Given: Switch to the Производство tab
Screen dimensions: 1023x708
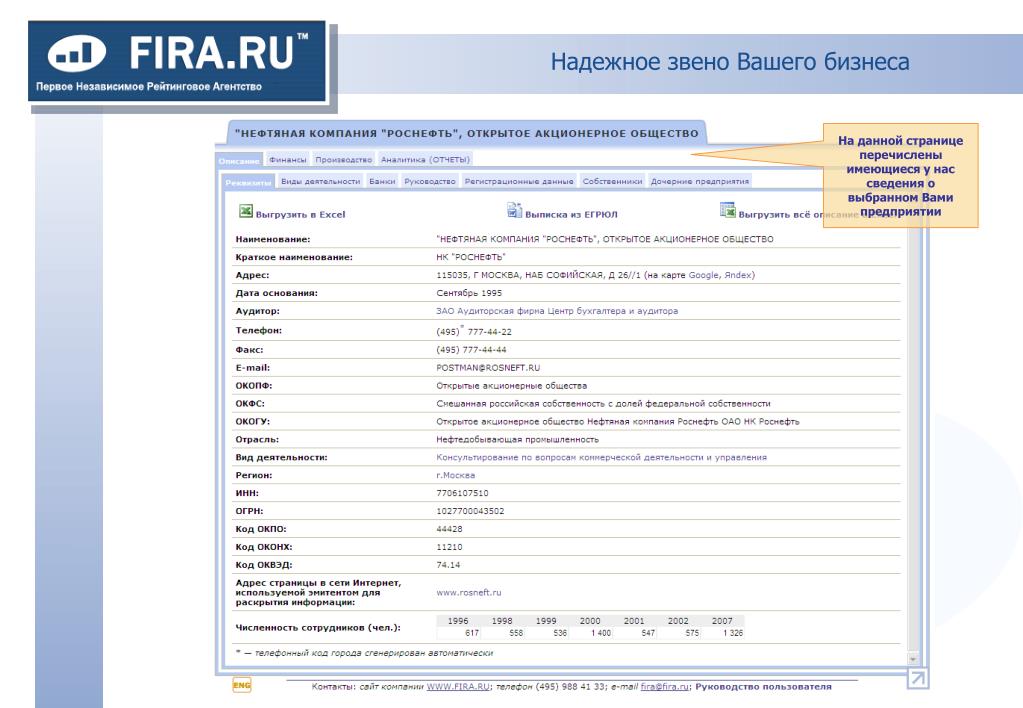Looking at the screenshot, I should tap(343, 160).
